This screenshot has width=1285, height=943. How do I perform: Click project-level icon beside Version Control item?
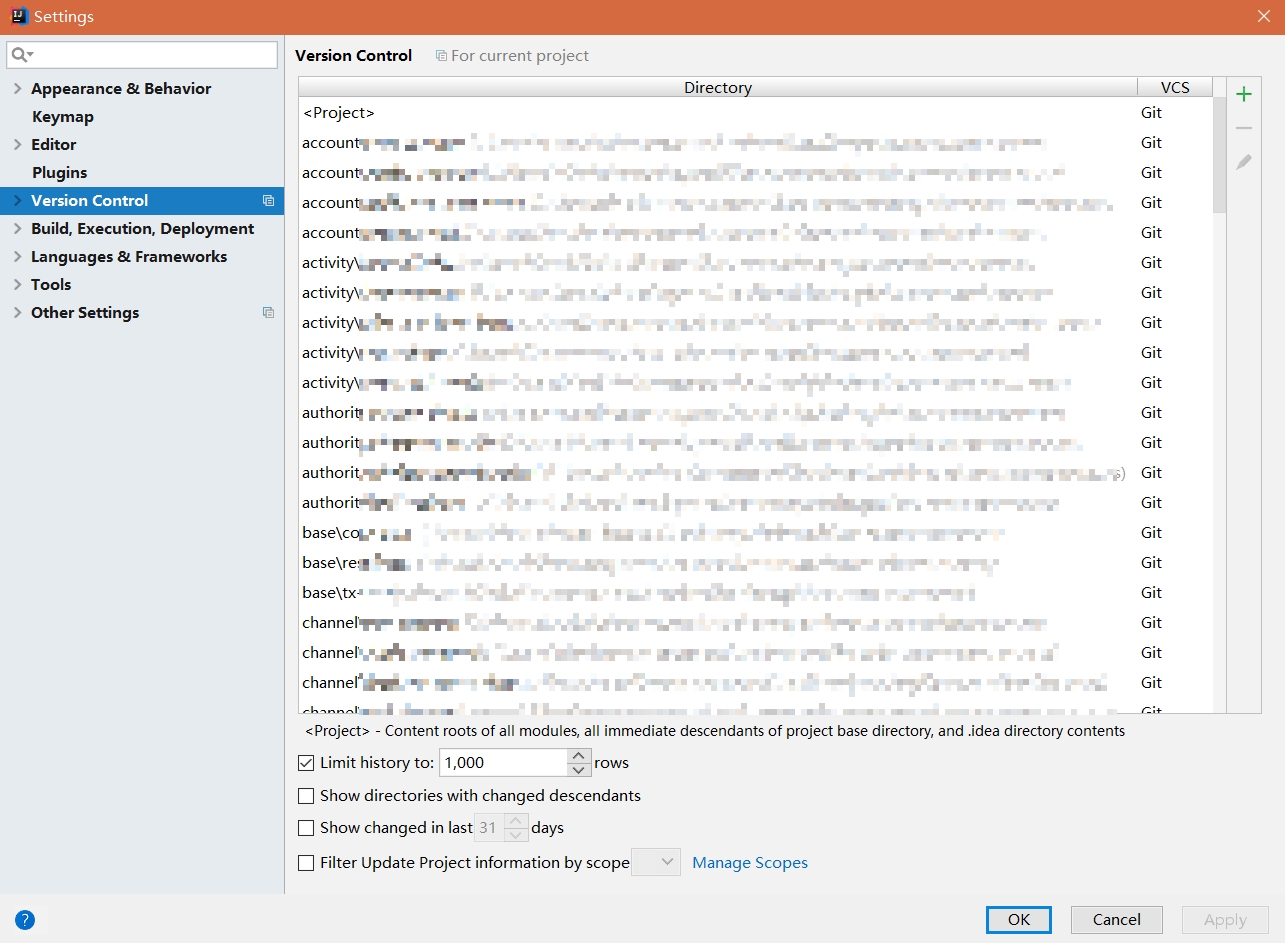tap(268, 201)
